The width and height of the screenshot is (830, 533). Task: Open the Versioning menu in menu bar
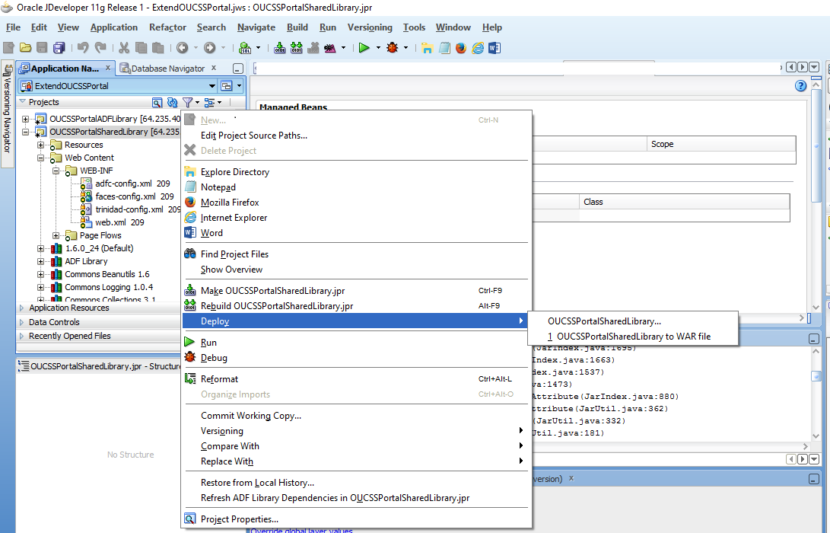click(369, 28)
